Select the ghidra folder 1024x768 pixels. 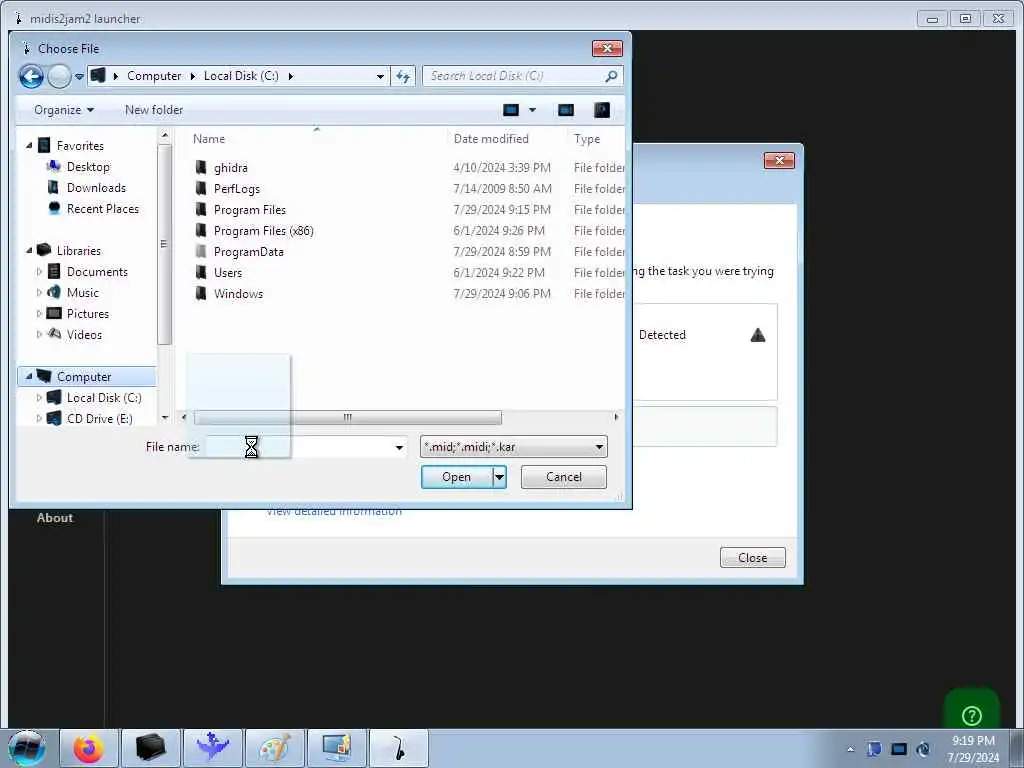pyautogui.click(x=231, y=168)
